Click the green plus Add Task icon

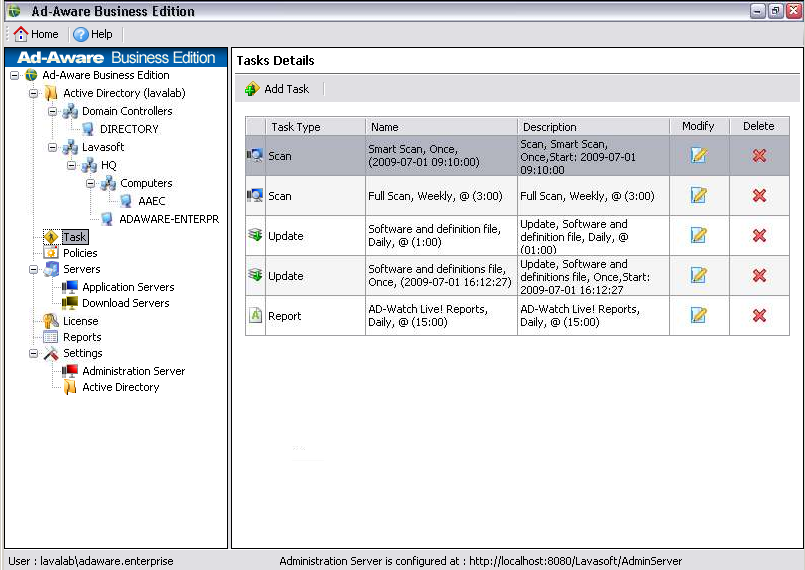[x=252, y=89]
